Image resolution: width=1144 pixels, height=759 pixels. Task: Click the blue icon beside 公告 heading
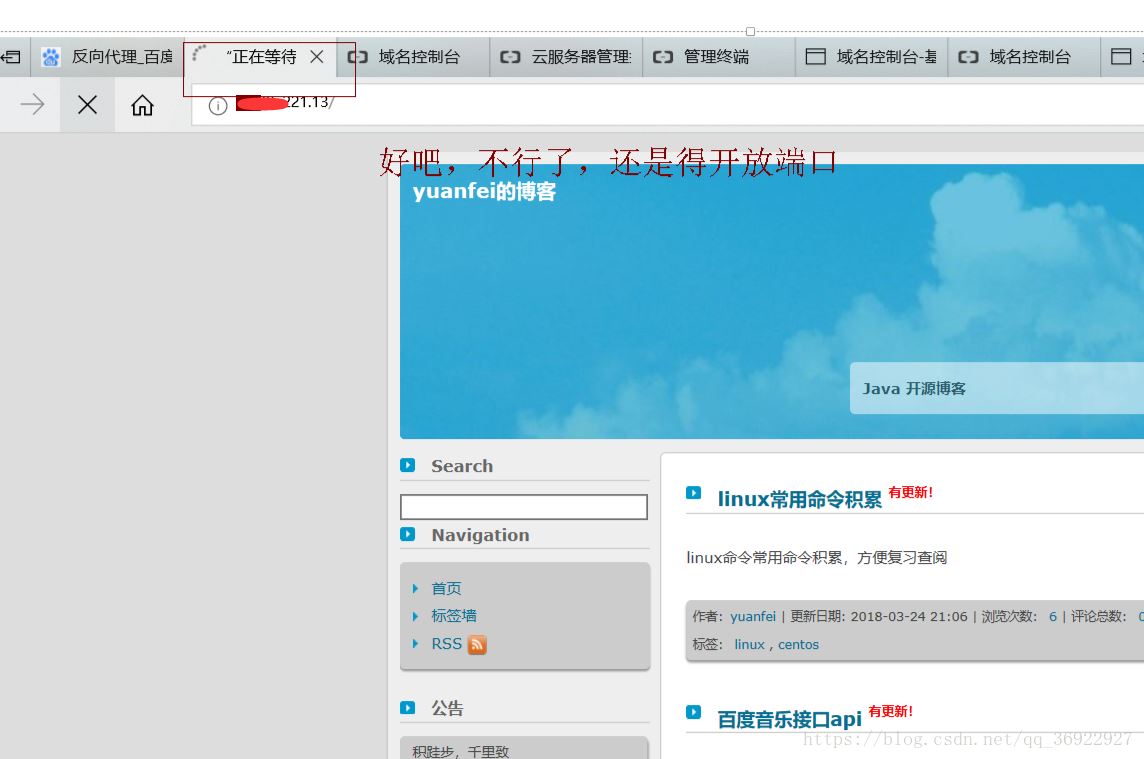point(408,707)
